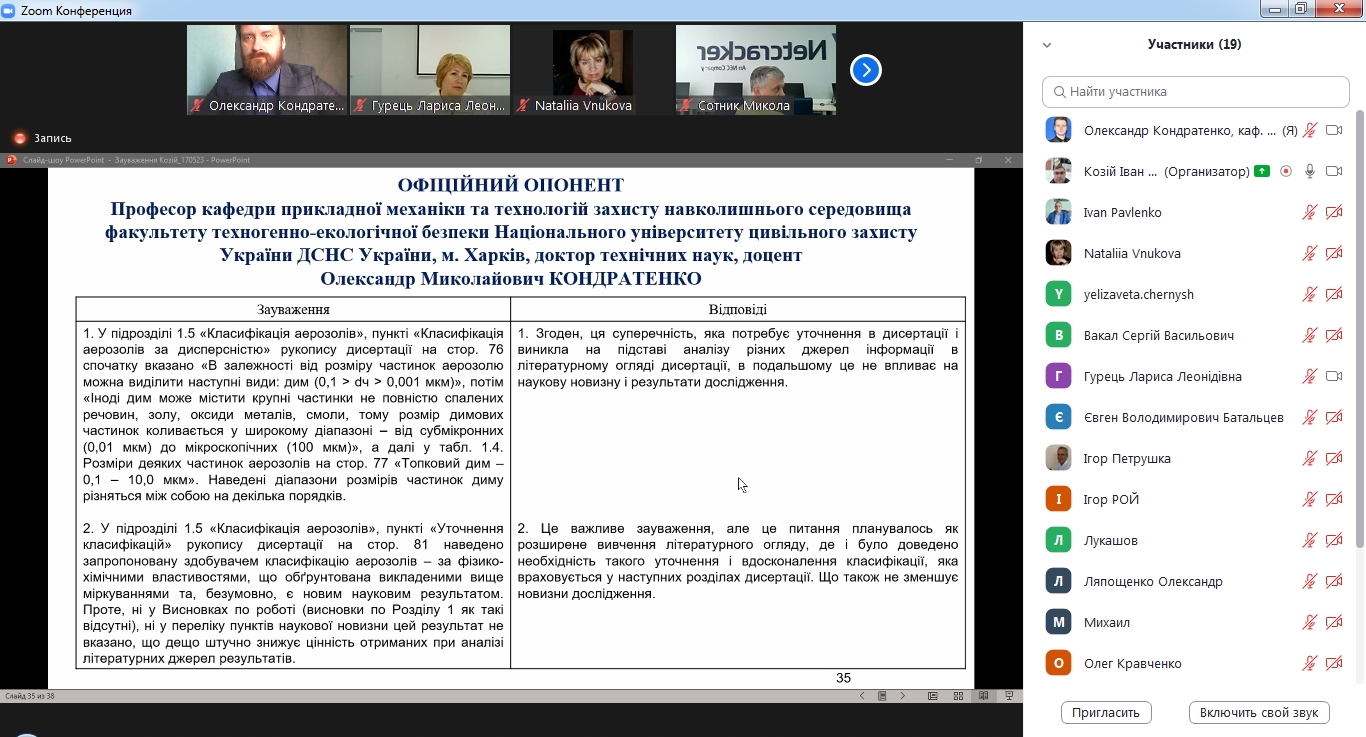
Task: Switch to slide sorter view in PowerPoint status bar
Action: [x=958, y=696]
